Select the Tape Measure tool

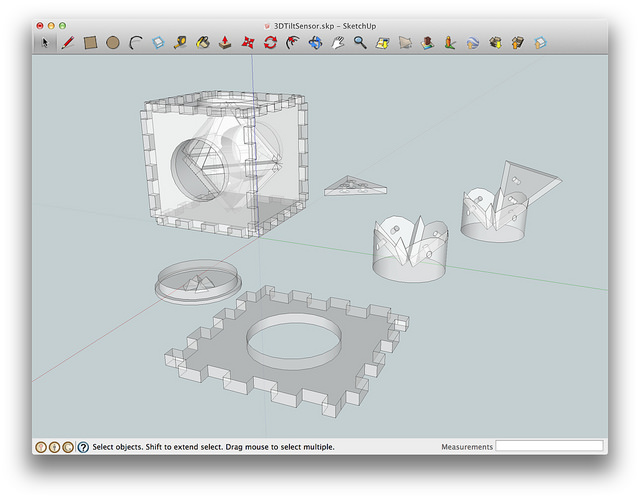point(180,42)
